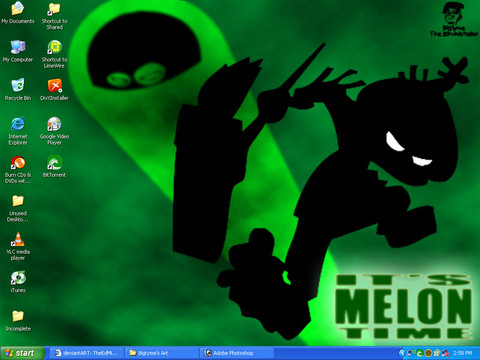Select the Burn CDs & DVDs shortcut
The height and width of the screenshot is (360, 480).
tap(18, 169)
